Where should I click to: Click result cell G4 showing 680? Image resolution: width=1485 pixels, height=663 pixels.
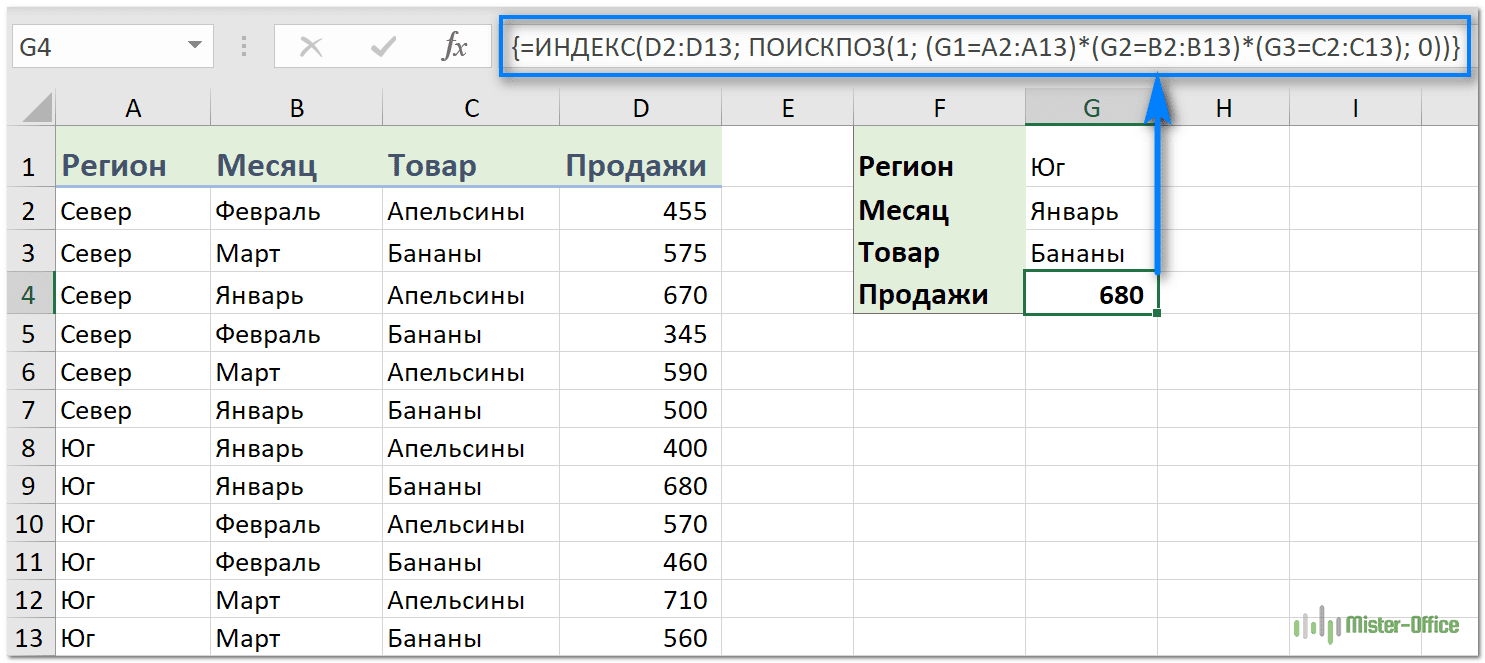1091,295
